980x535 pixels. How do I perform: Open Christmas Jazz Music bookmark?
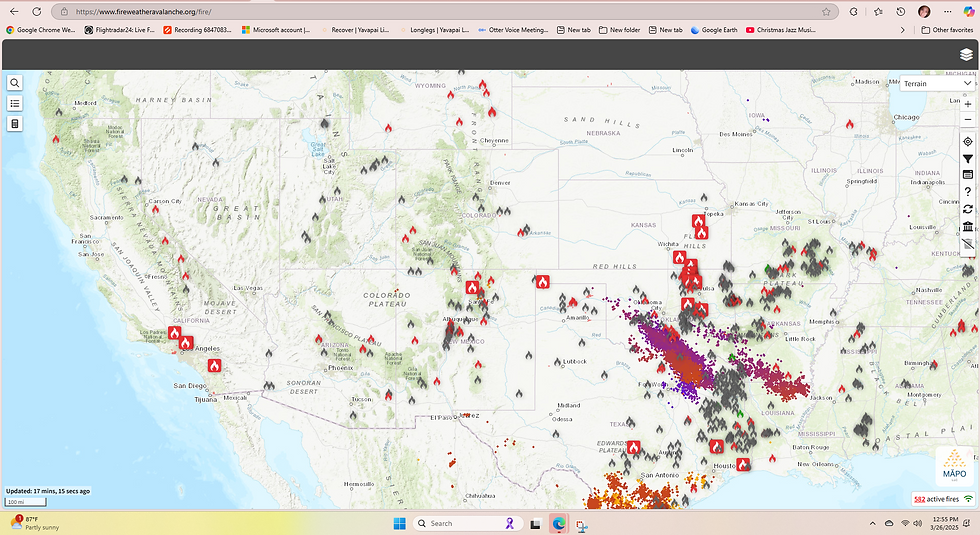[781, 29]
